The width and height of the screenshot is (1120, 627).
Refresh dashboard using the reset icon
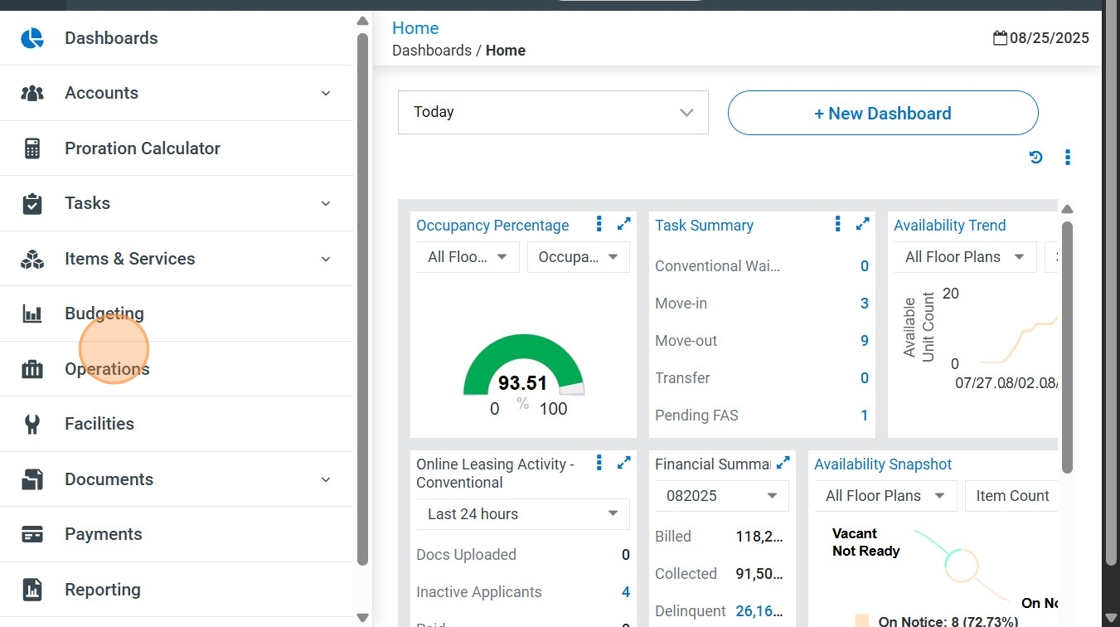click(1036, 157)
